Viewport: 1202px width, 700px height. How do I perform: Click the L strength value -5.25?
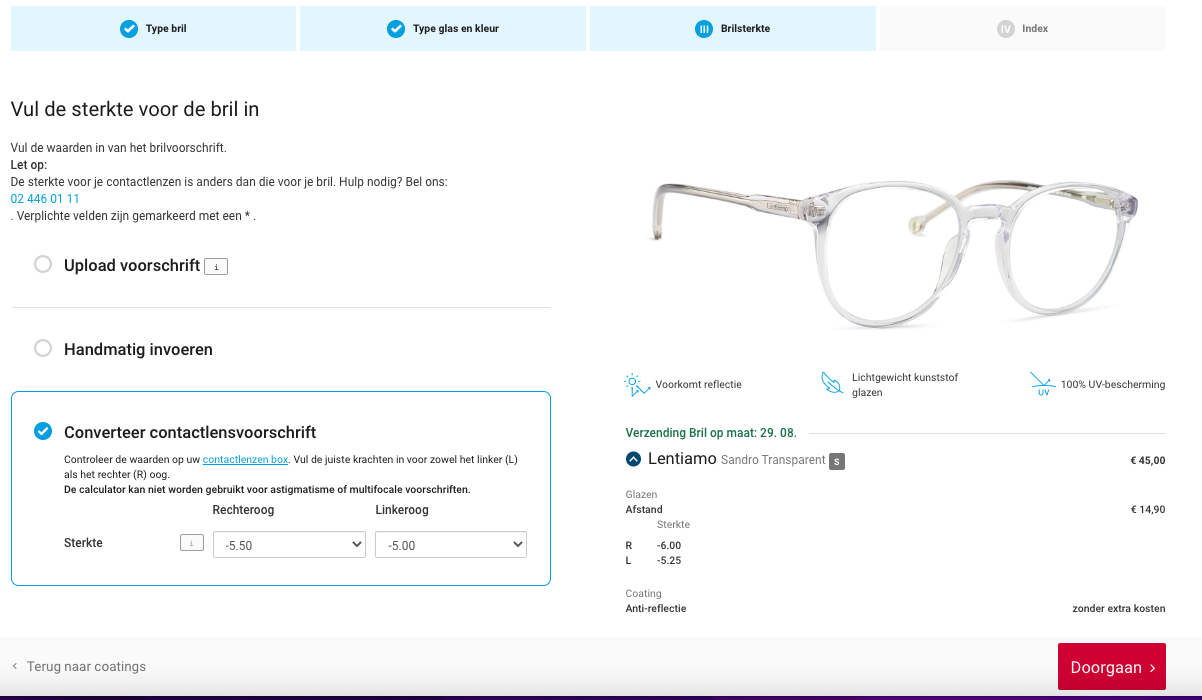pos(669,561)
